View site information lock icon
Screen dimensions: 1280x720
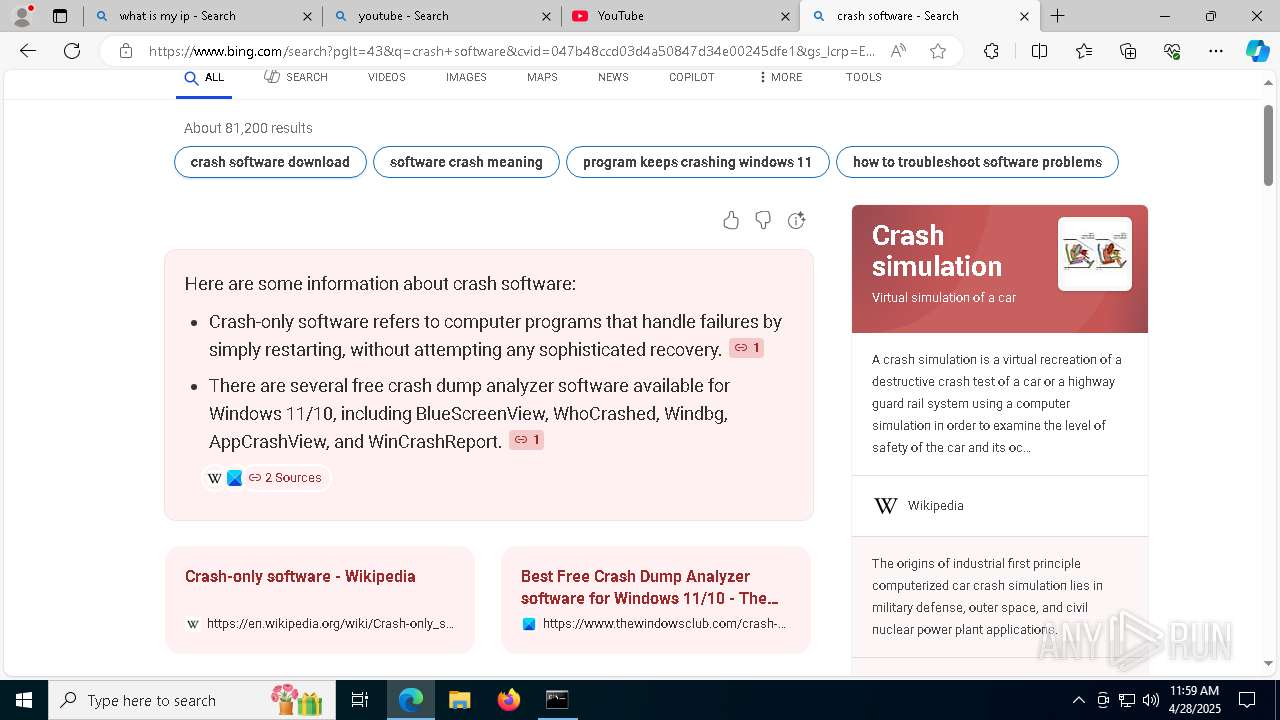coord(125,51)
